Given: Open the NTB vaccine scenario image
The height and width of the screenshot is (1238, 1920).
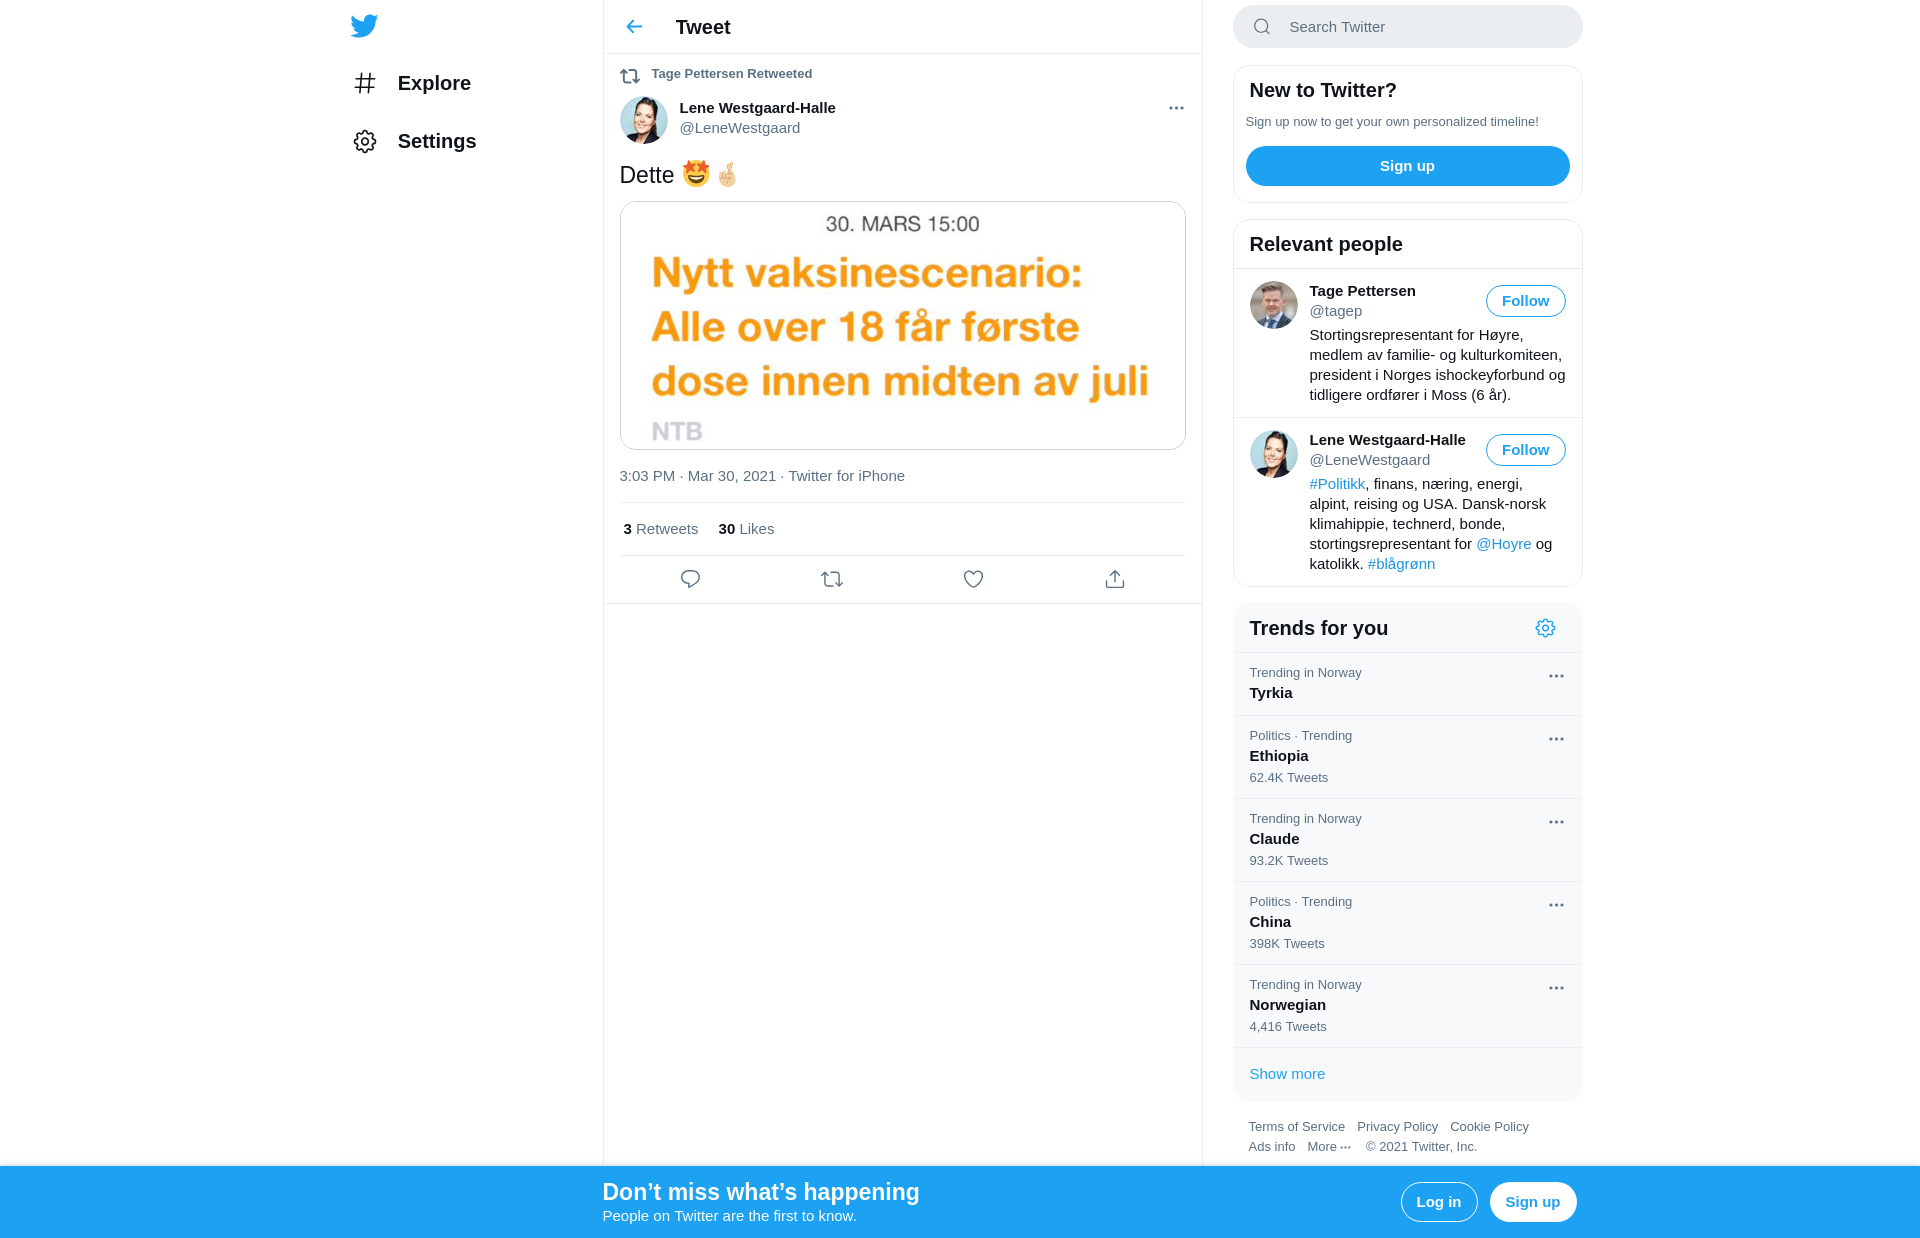Looking at the screenshot, I should 902,325.
